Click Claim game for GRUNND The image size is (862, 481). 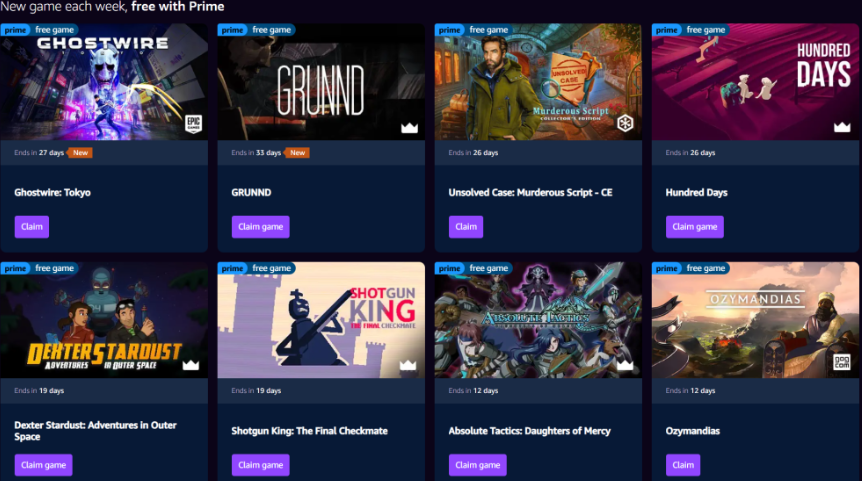click(261, 226)
